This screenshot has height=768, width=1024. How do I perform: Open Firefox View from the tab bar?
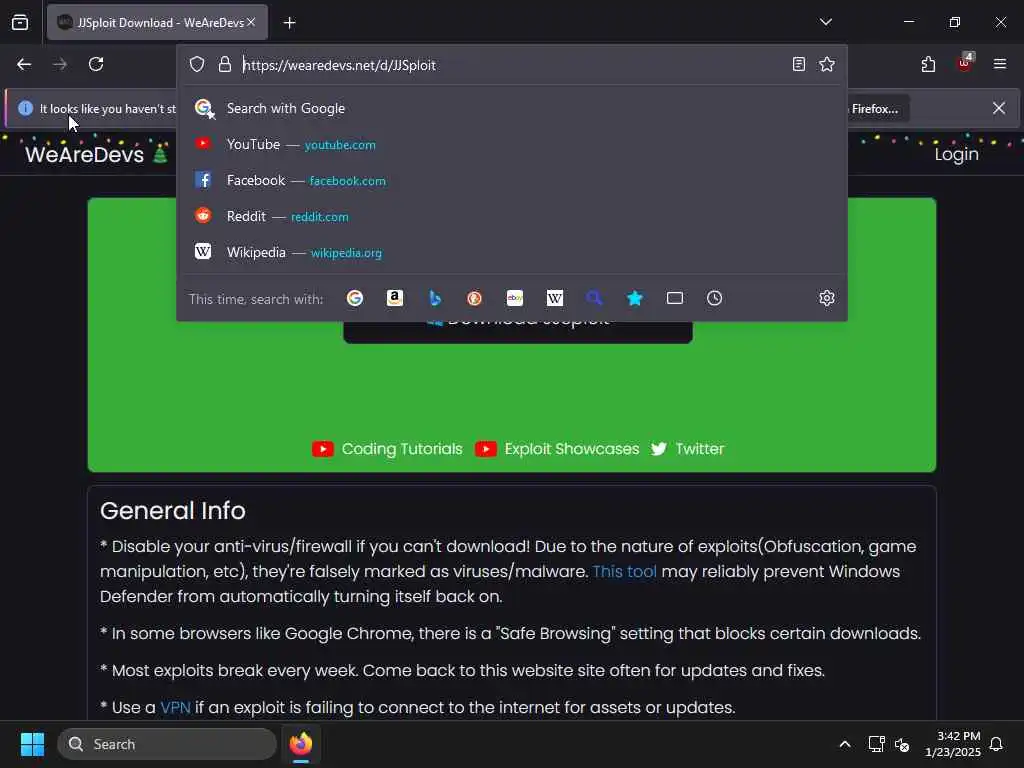tap(20, 23)
